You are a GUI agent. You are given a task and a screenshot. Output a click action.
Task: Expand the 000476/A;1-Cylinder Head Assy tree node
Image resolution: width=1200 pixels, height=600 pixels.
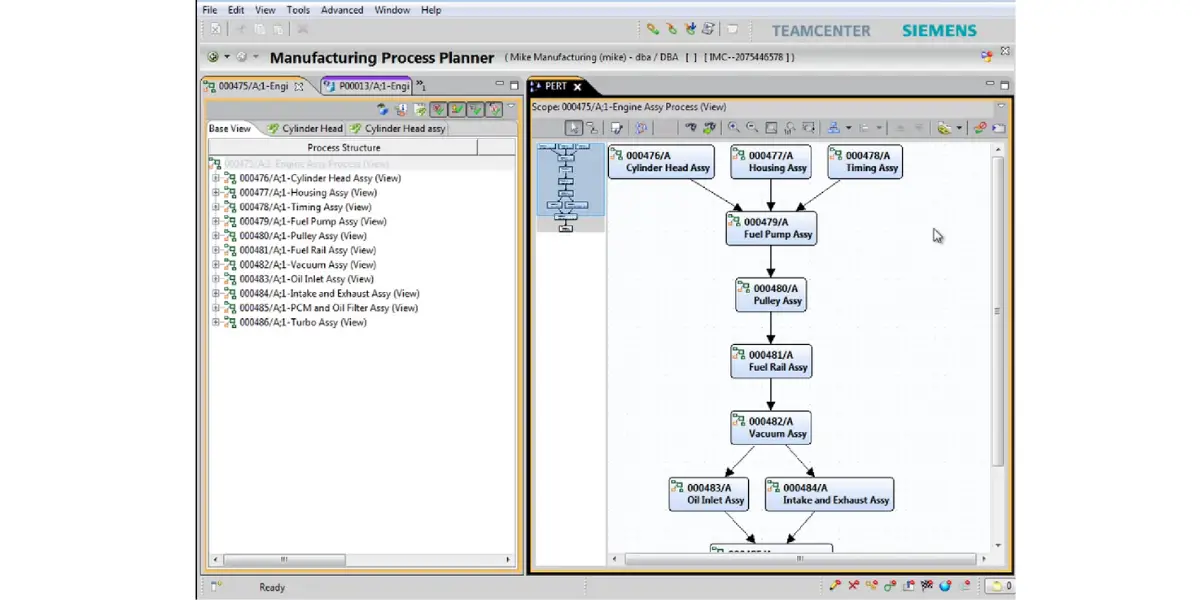(215, 179)
